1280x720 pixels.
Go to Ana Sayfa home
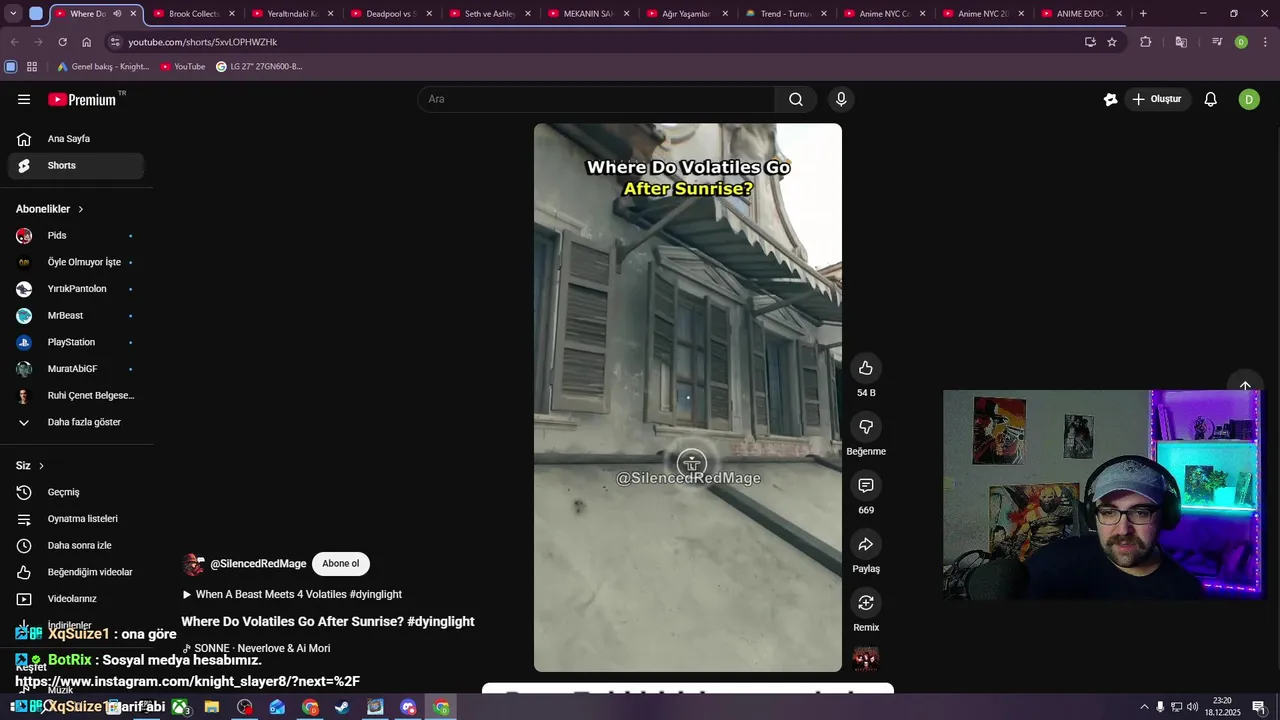76,139
